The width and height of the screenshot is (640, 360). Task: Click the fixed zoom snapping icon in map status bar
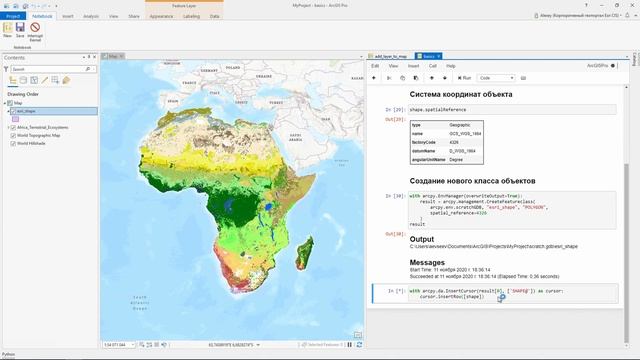[x=142, y=345]
